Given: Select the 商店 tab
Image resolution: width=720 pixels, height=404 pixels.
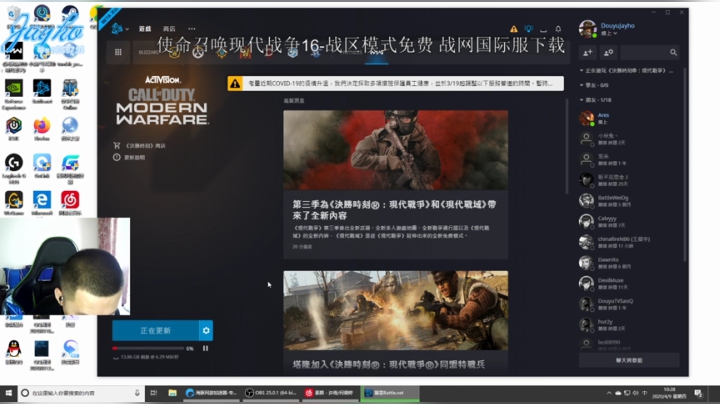Looking at the screenshot, I should (x=169, y=28).
